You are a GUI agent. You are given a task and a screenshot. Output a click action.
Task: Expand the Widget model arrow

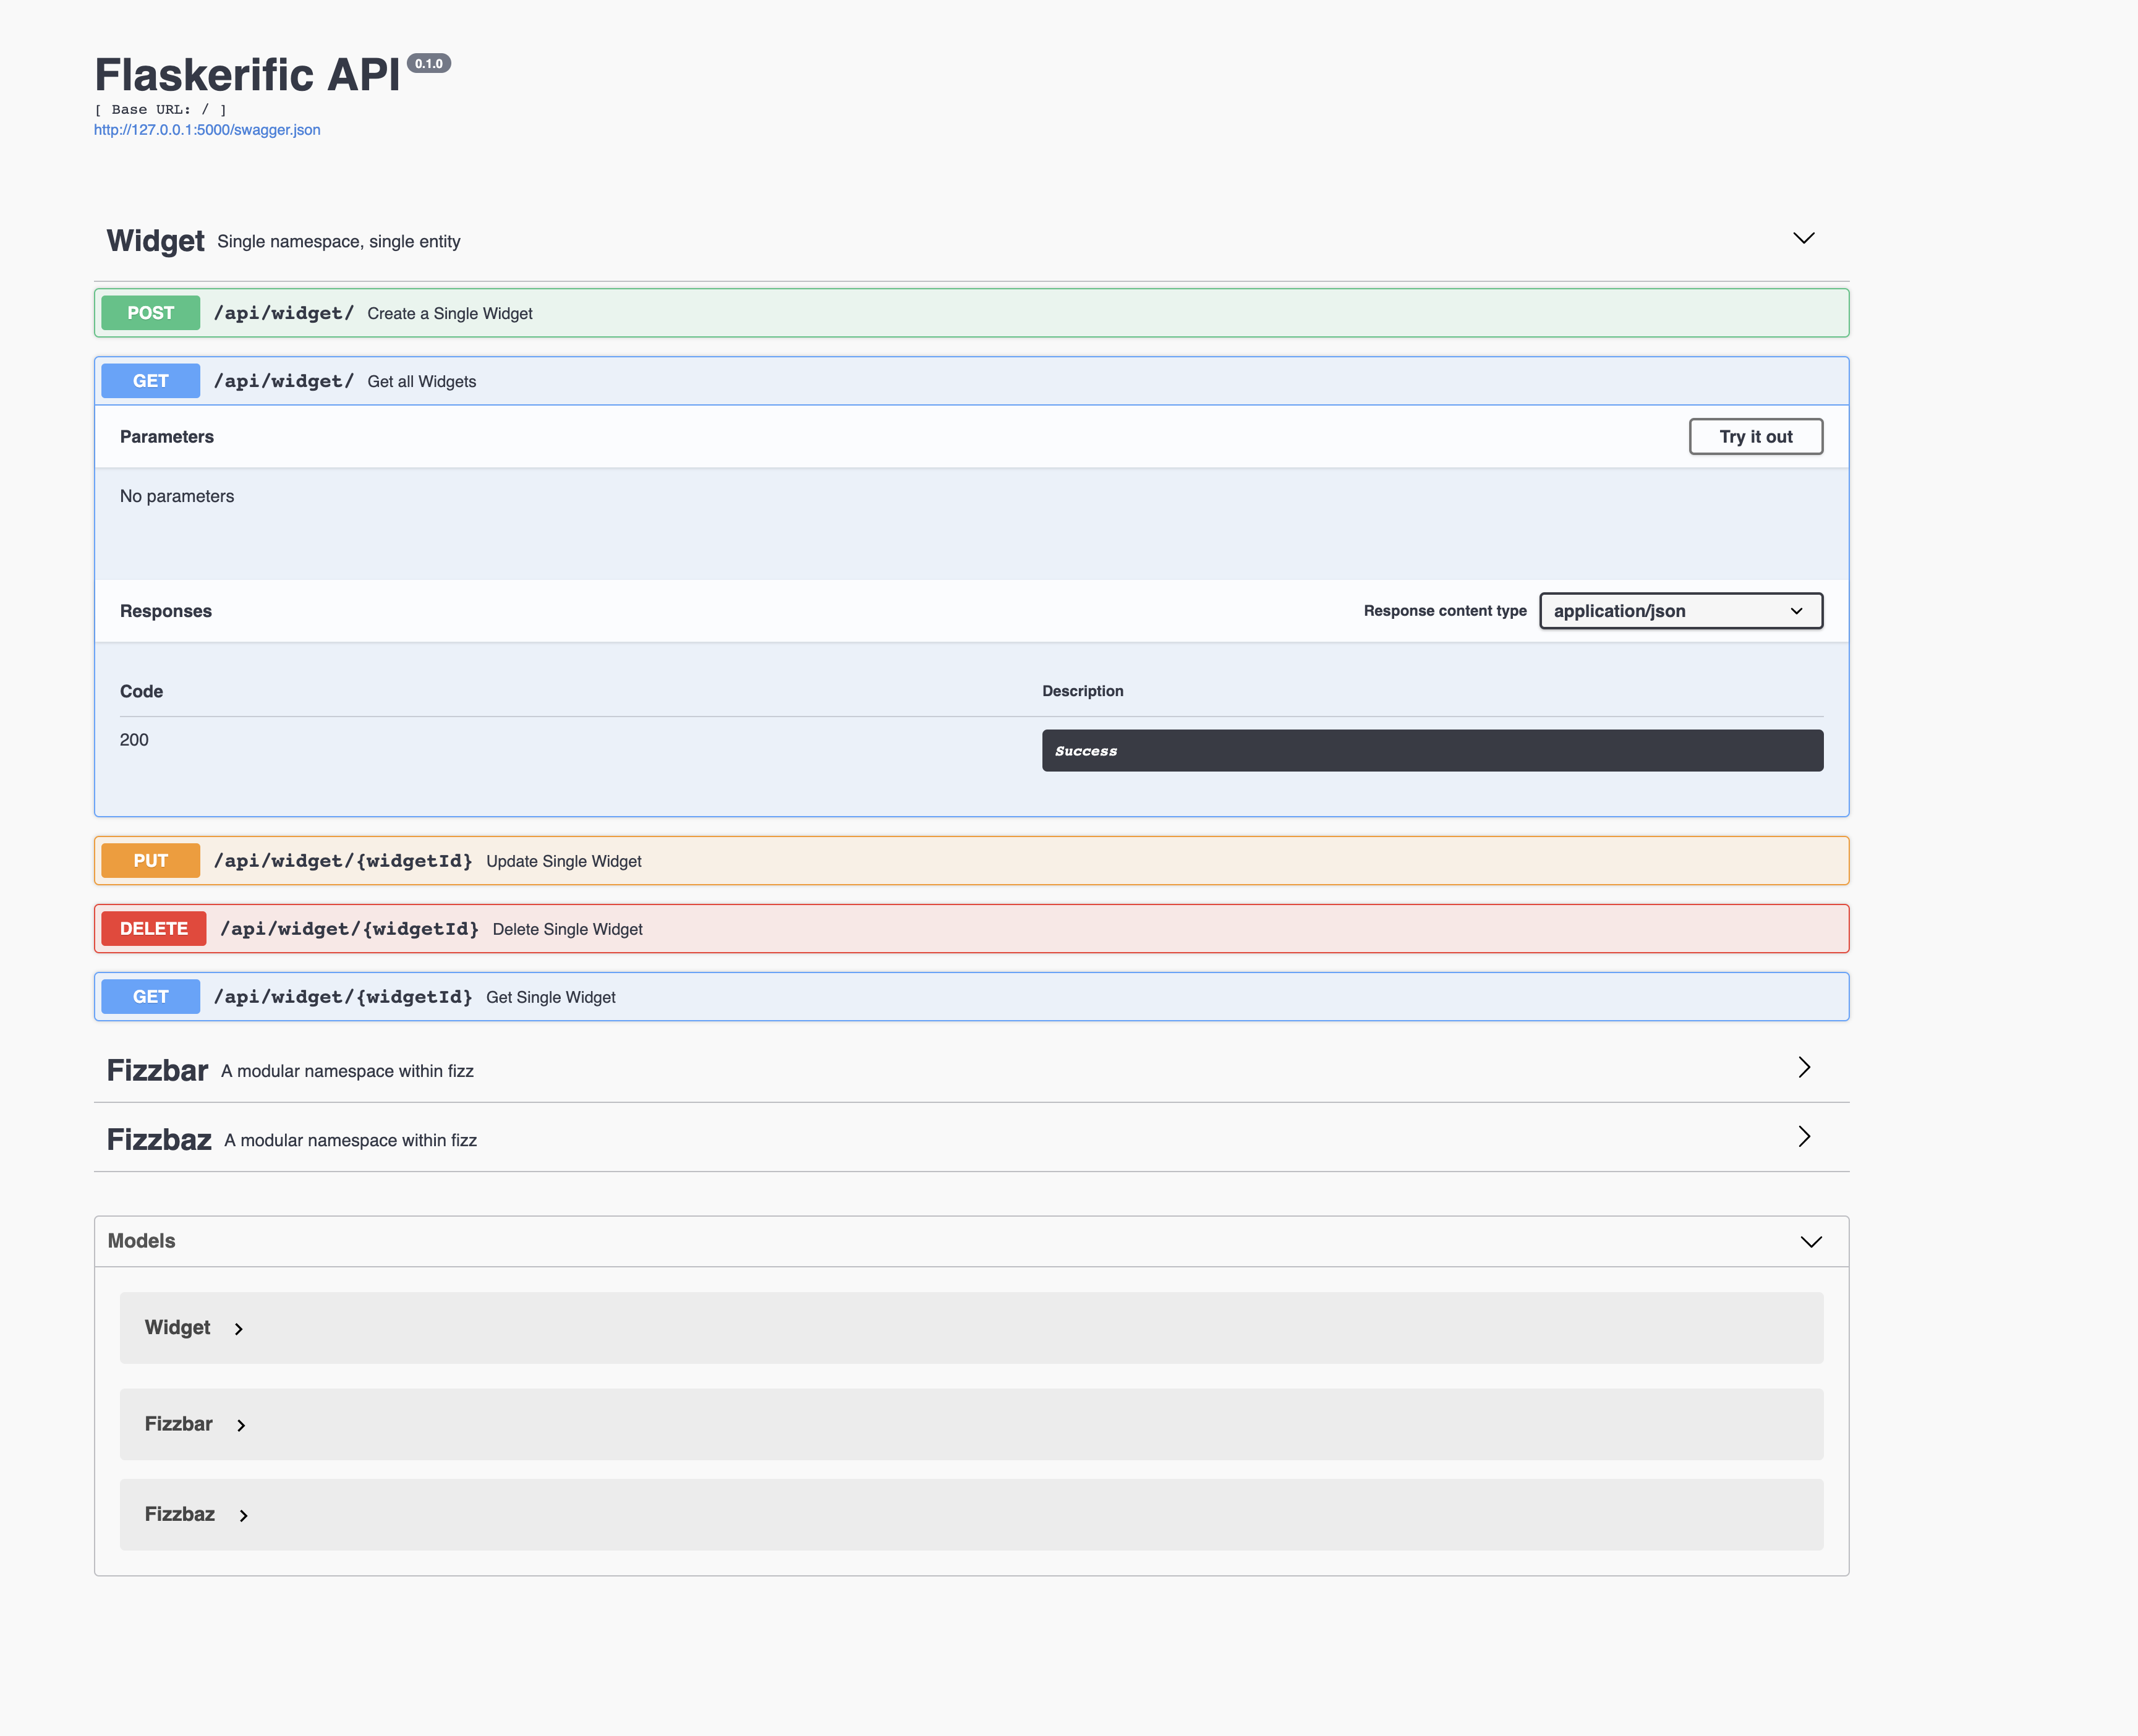point(239,1329)
